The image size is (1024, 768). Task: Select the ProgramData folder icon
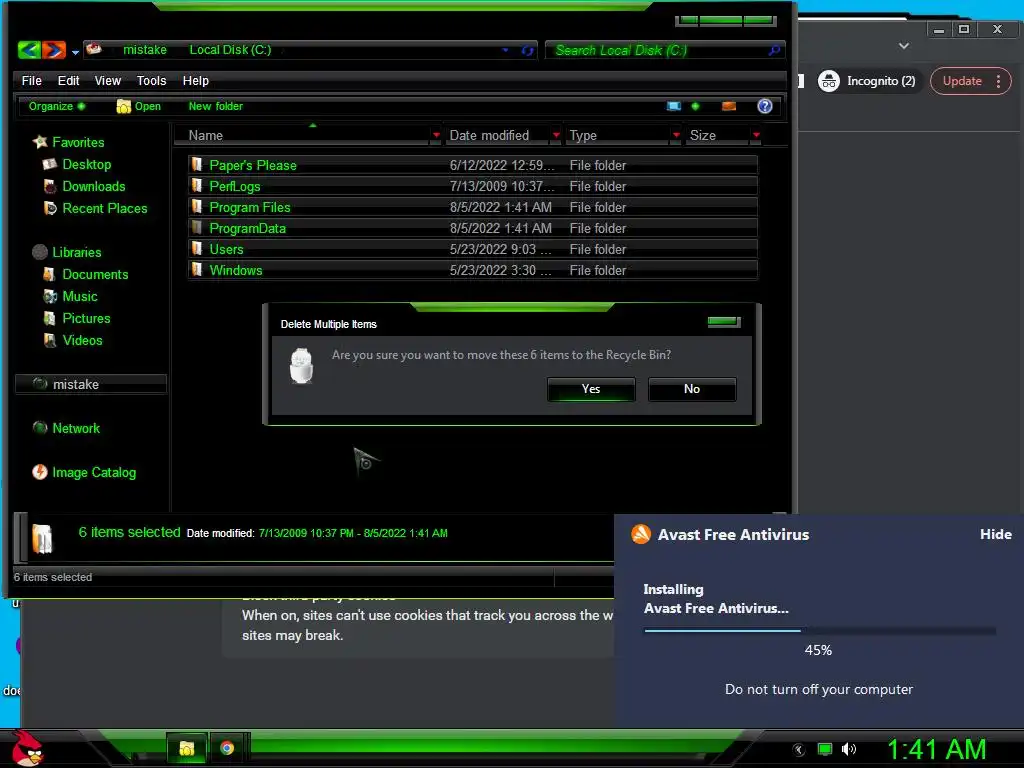coord(197,227)
